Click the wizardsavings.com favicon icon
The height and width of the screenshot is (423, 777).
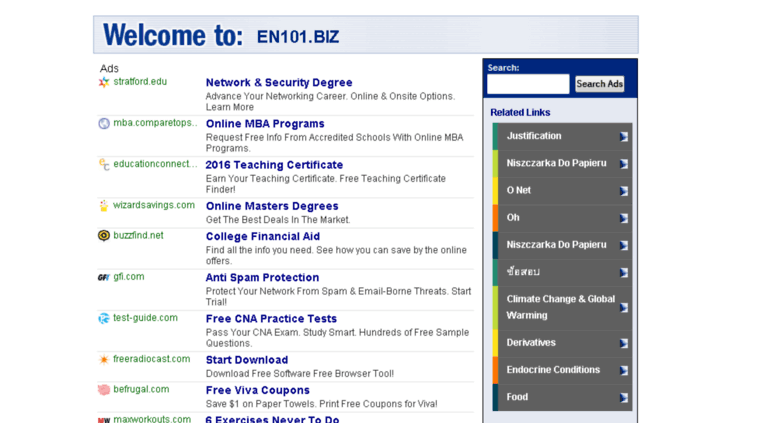104,206
